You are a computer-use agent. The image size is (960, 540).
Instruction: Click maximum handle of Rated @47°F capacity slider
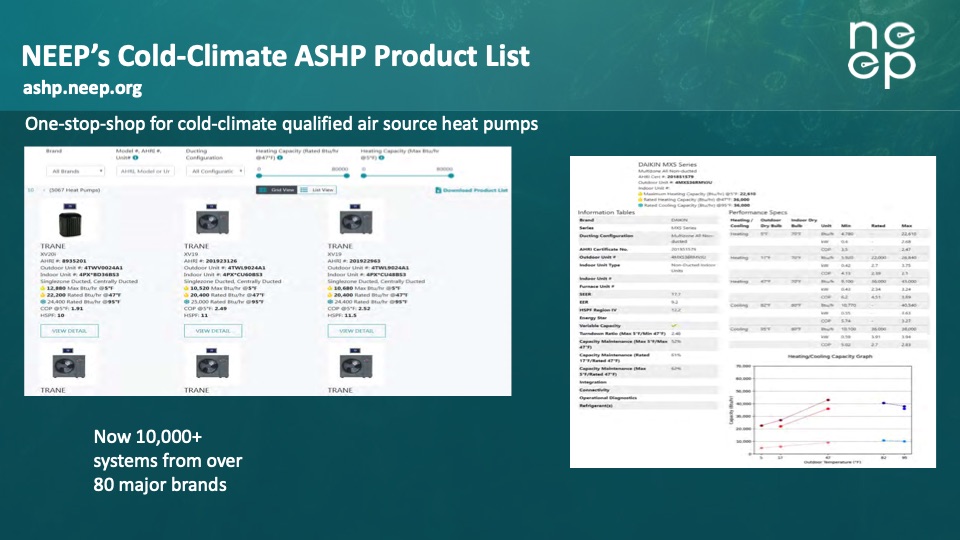tap(347, 176)
